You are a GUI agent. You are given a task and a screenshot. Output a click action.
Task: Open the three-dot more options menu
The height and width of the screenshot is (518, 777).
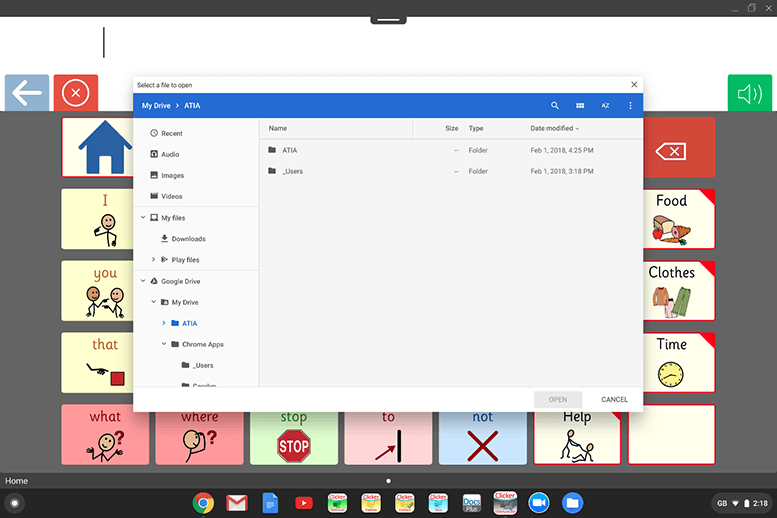pyautogui.click(x=630, y=105)
